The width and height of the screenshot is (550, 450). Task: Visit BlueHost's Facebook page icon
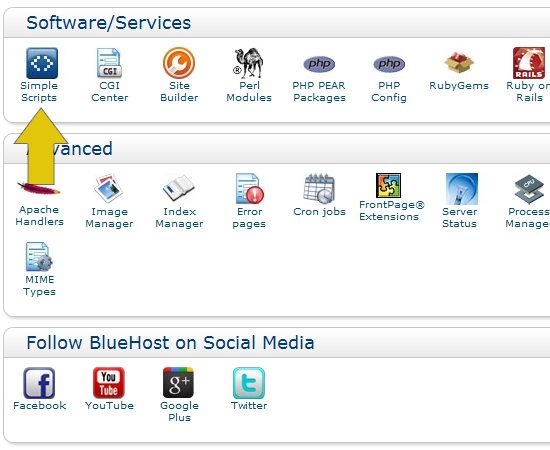click(x=39, y=383)
